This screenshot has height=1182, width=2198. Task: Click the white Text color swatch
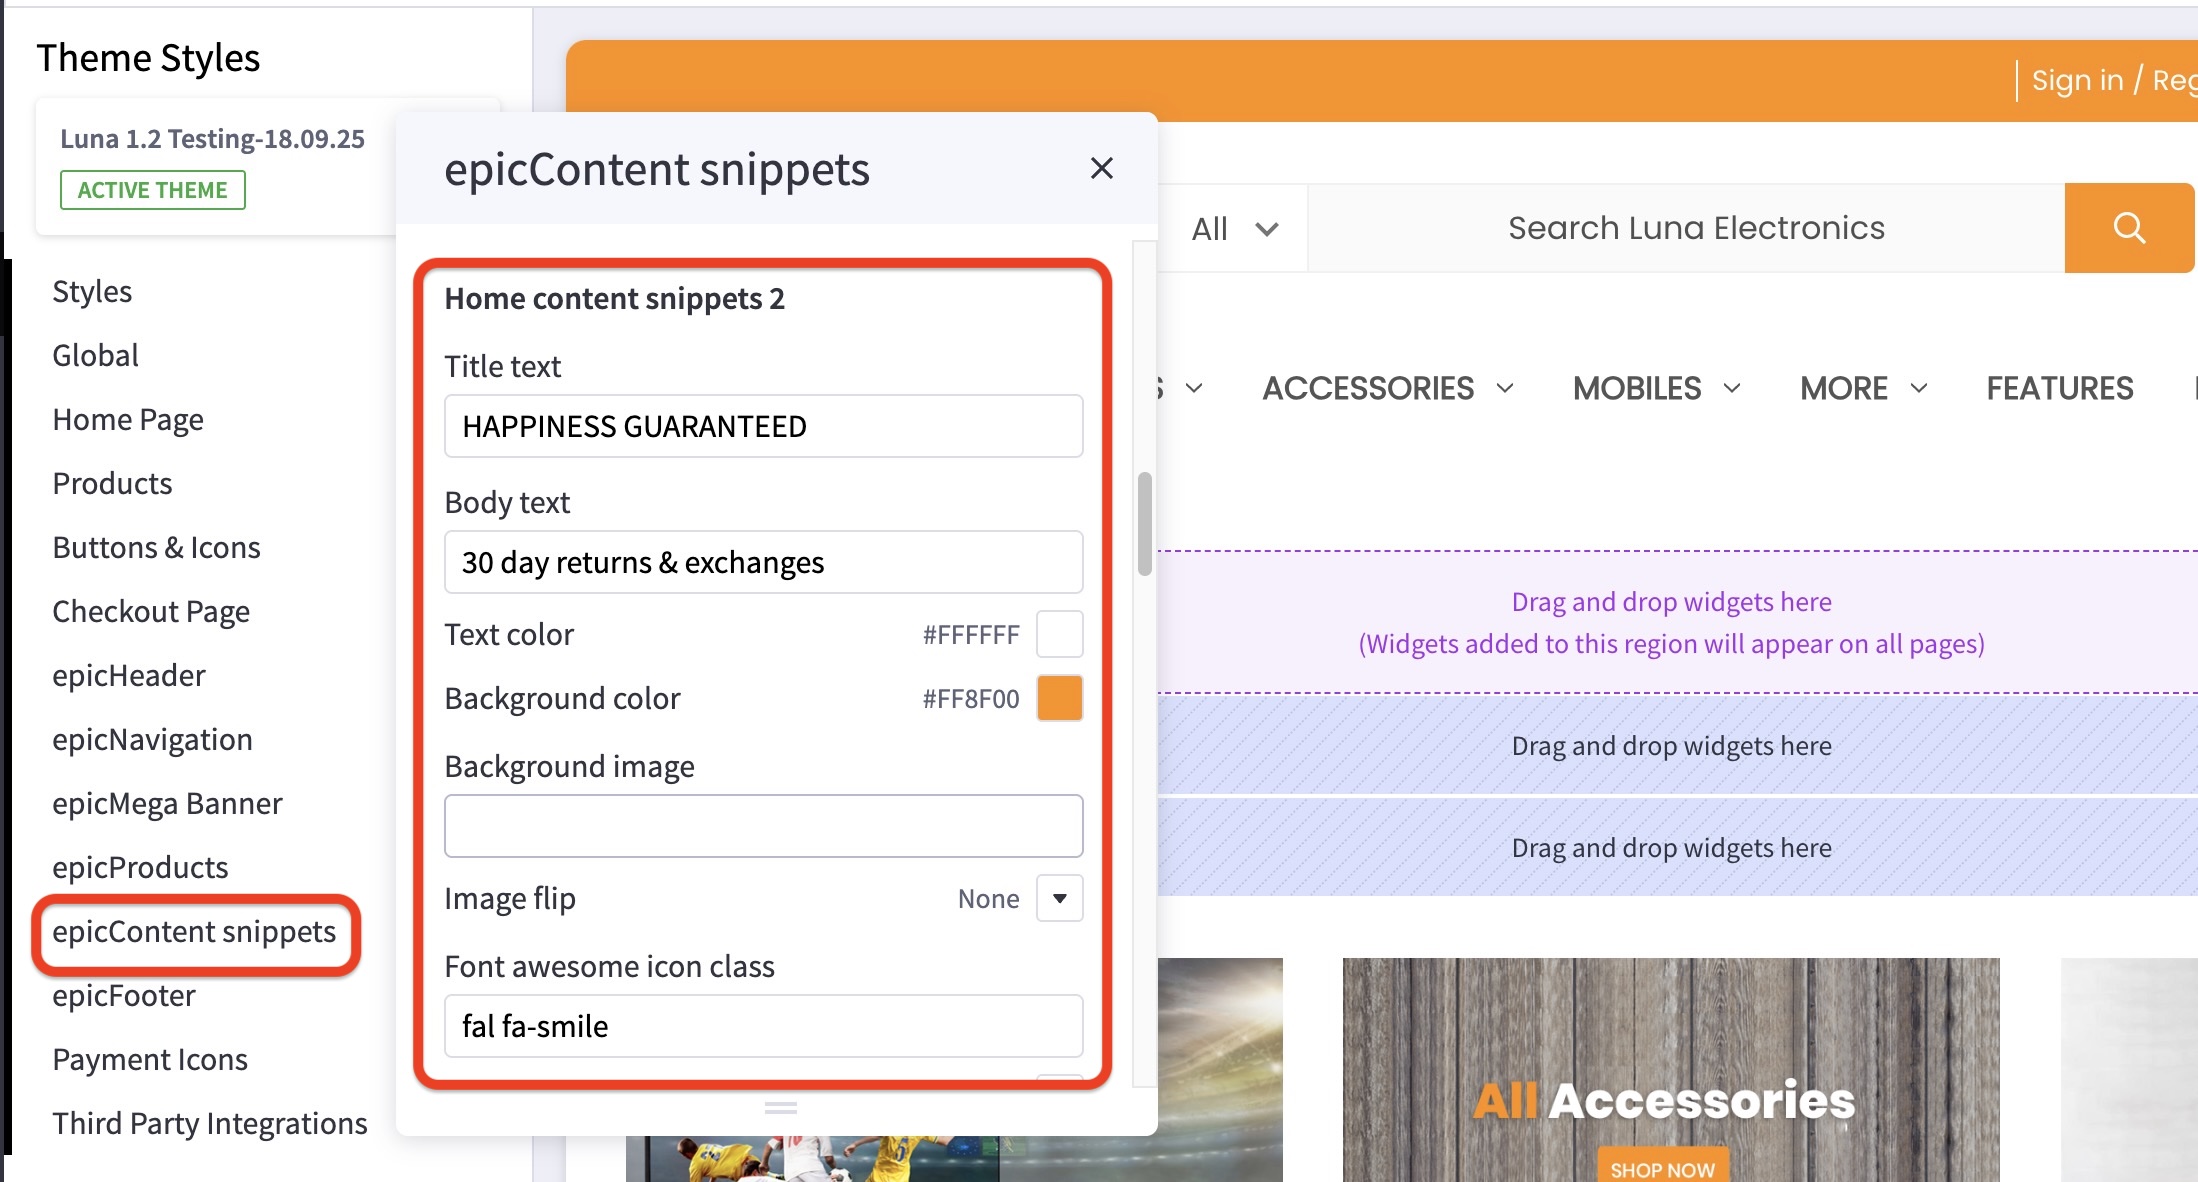click(1060, 634)
